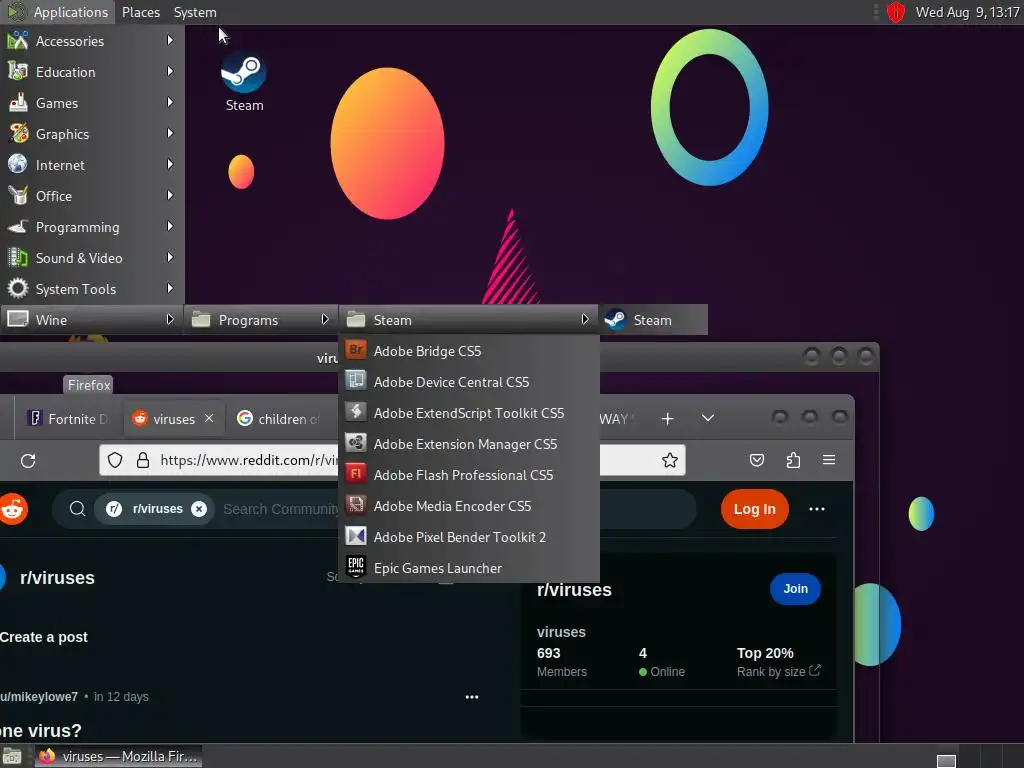Open the Firefox extensions icon
The width and height of the screenshot is (1024, 768).
click(793, 460)
